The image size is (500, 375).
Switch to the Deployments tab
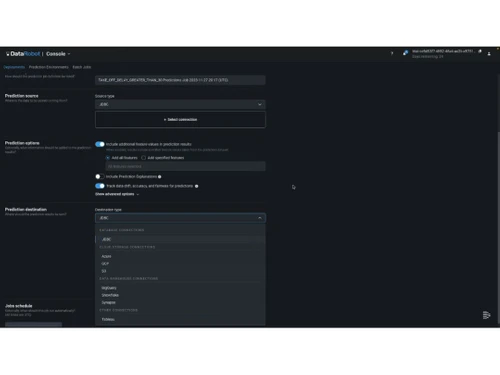tap(14, 67)
